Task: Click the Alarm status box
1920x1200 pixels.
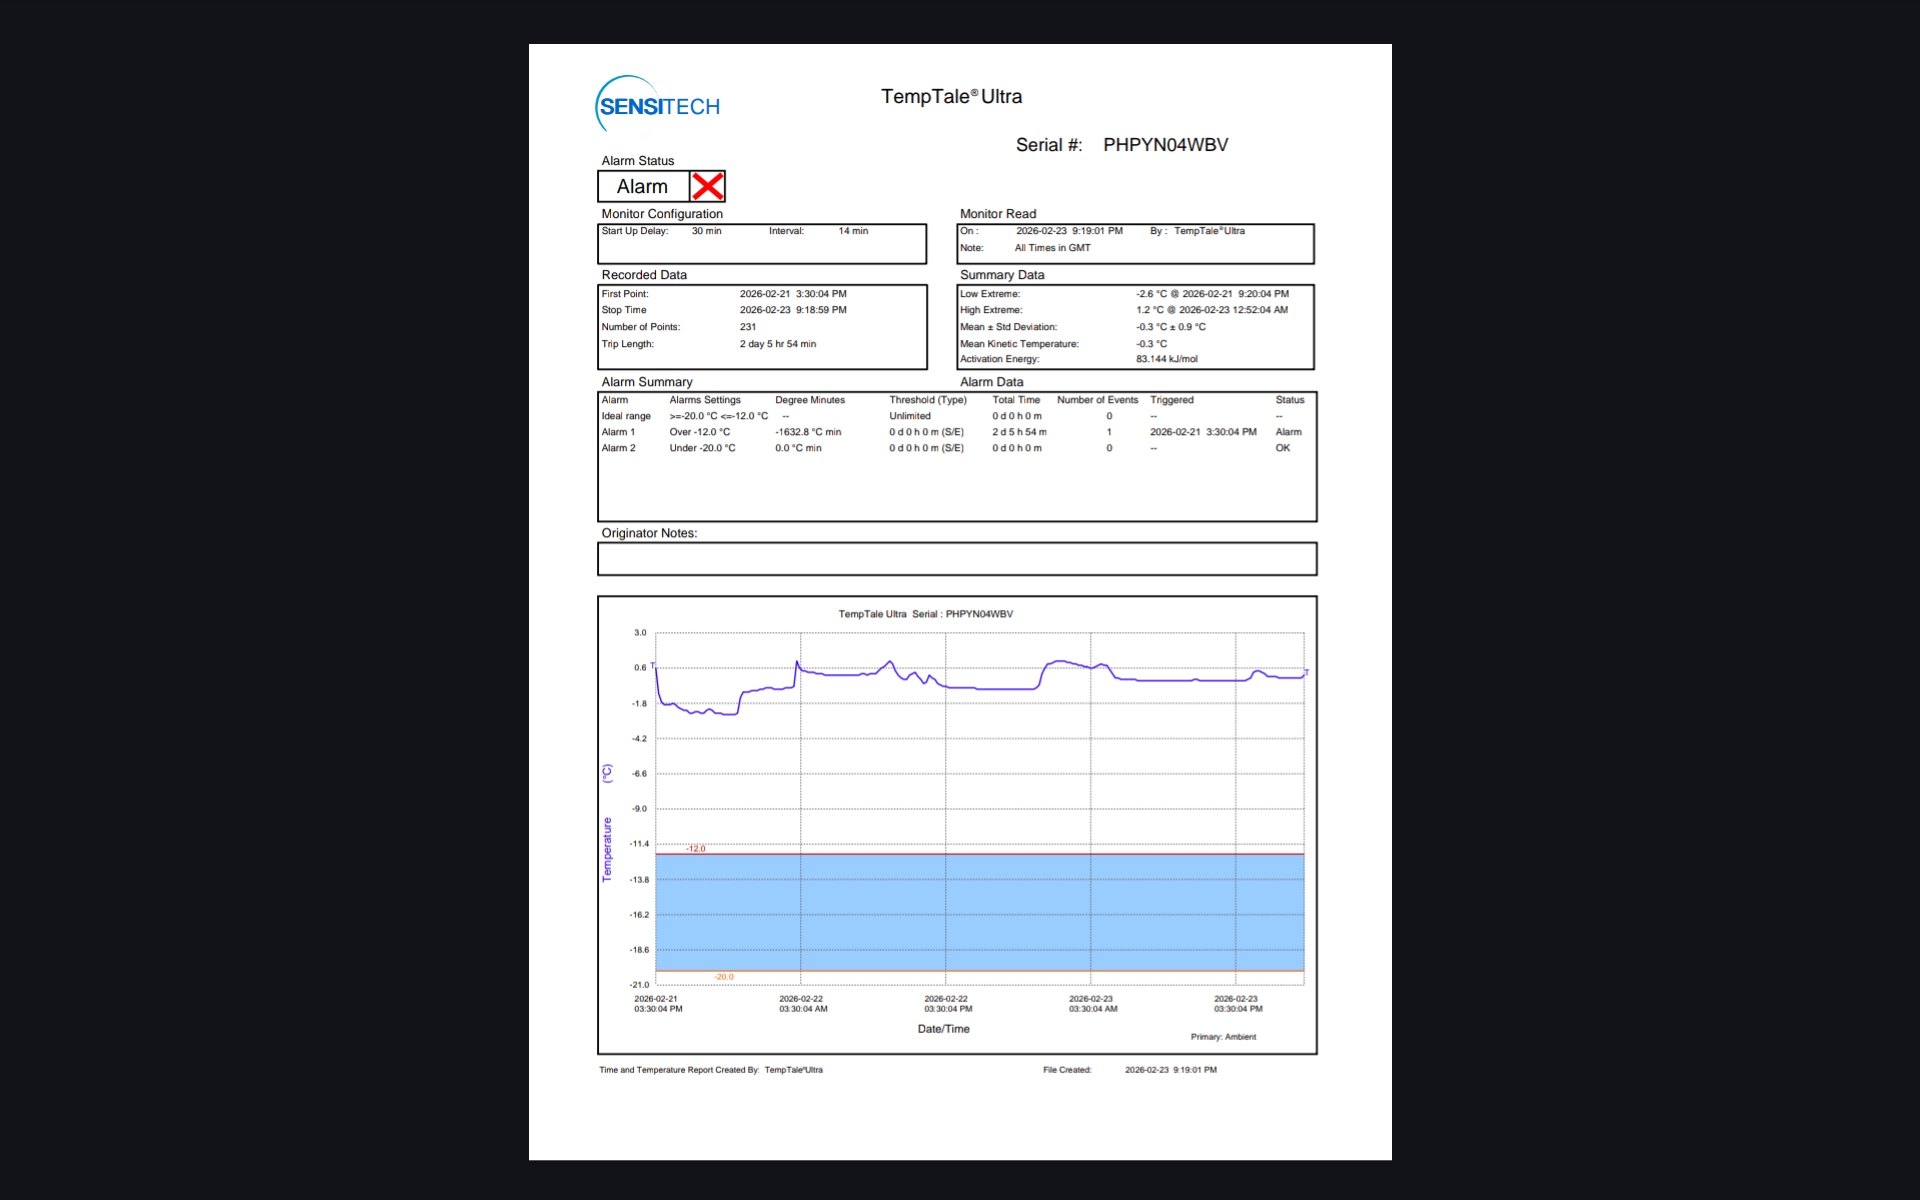Action: click(643, 187)
